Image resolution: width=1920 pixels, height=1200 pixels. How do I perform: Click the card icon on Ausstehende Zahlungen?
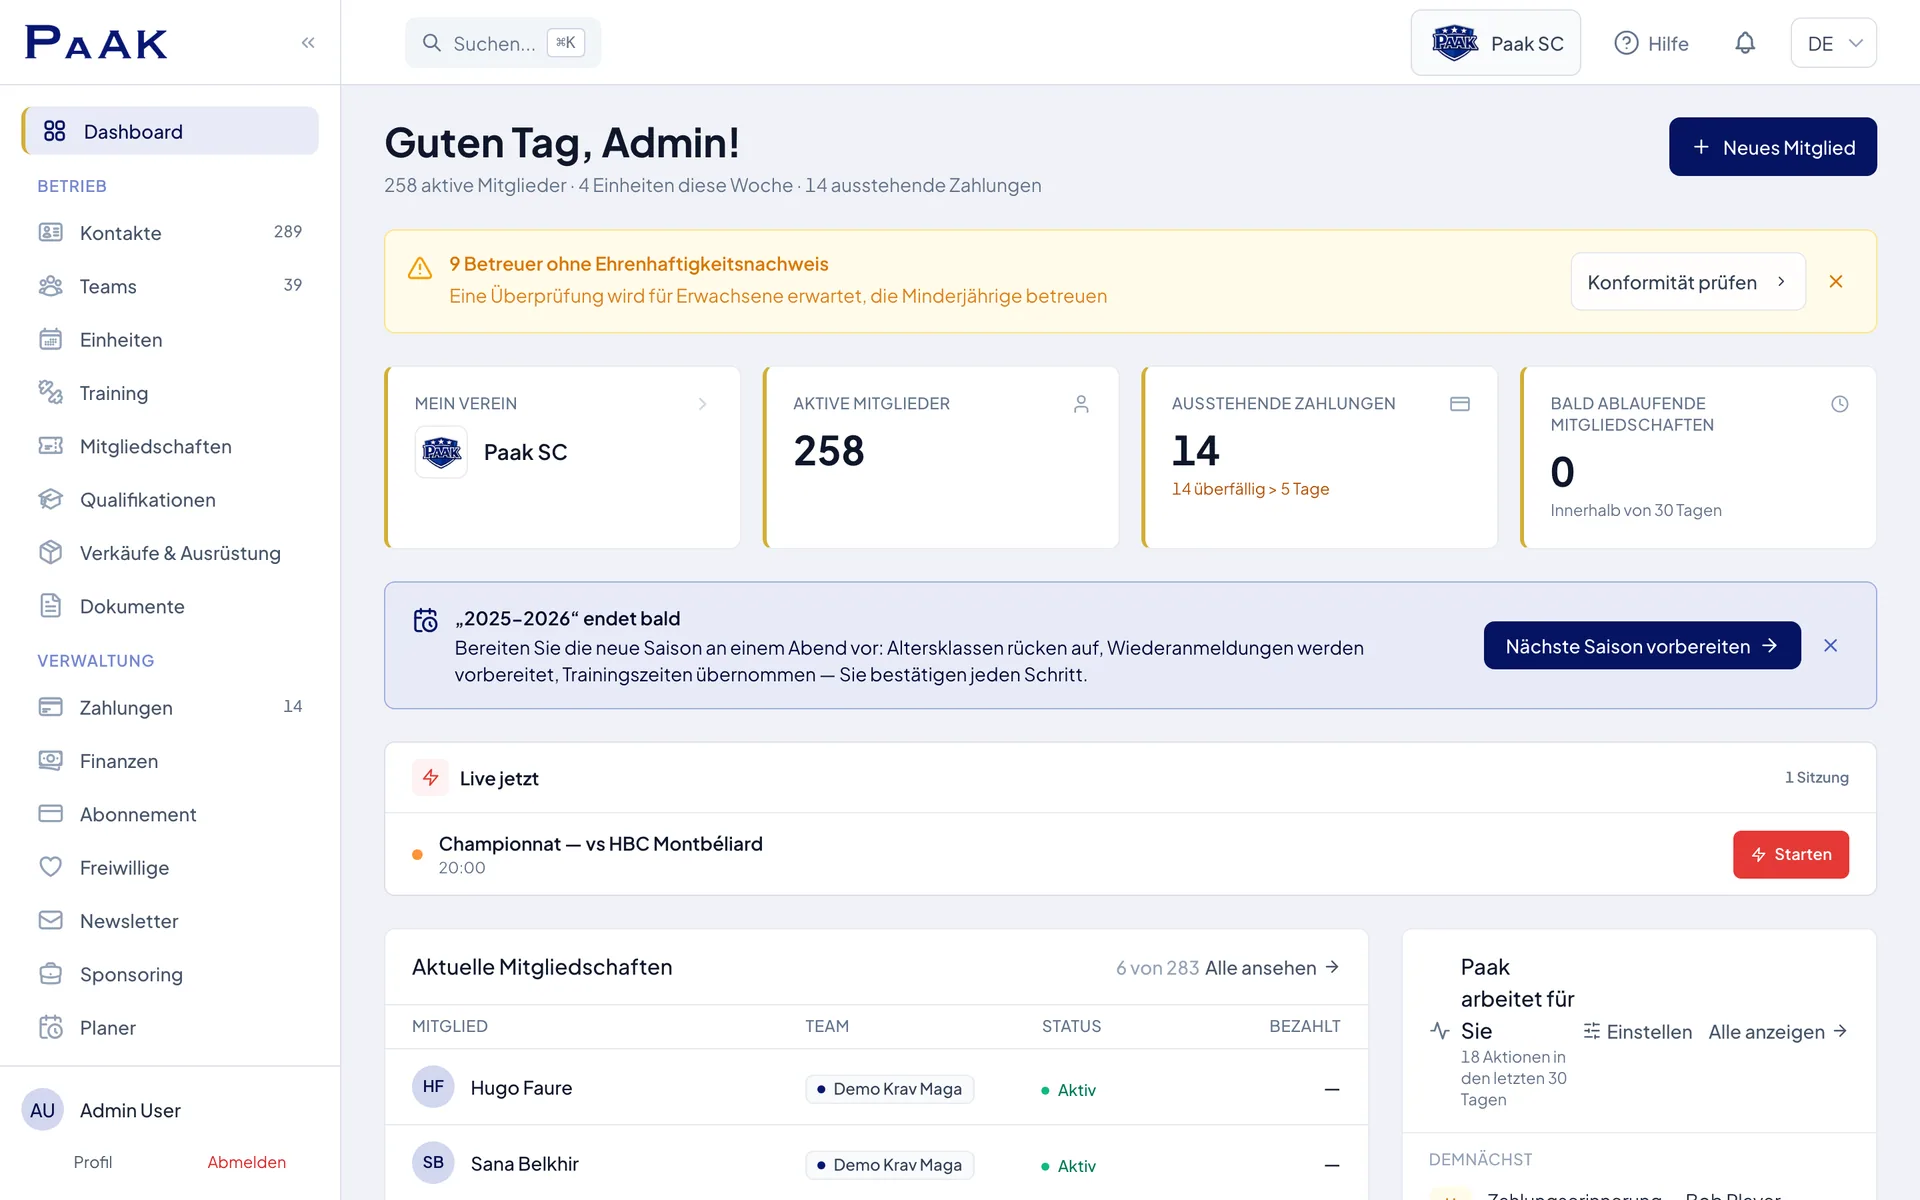point(1460,404)
